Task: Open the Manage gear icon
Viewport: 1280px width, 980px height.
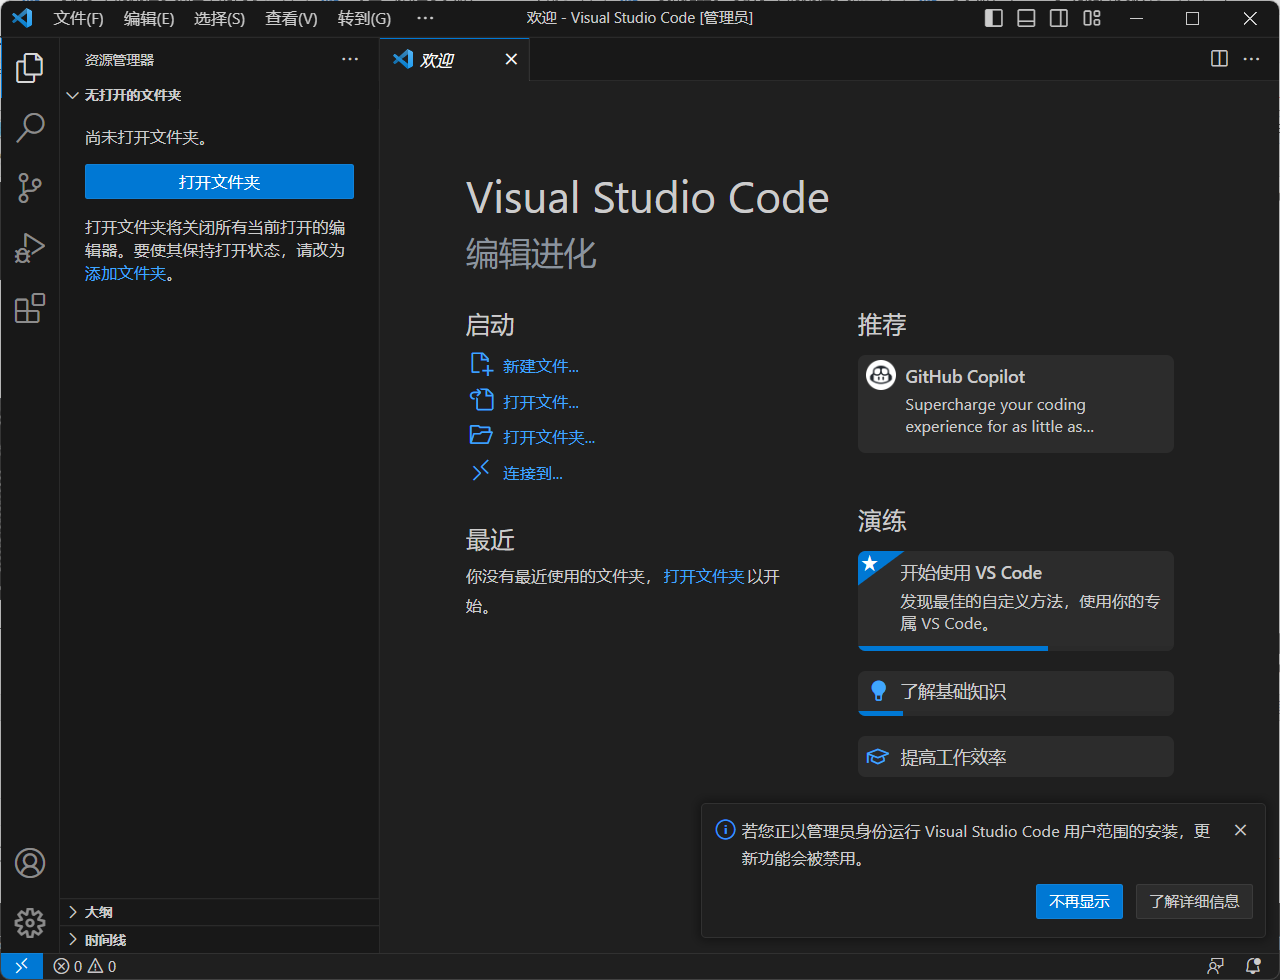Action: coord(30,922)
